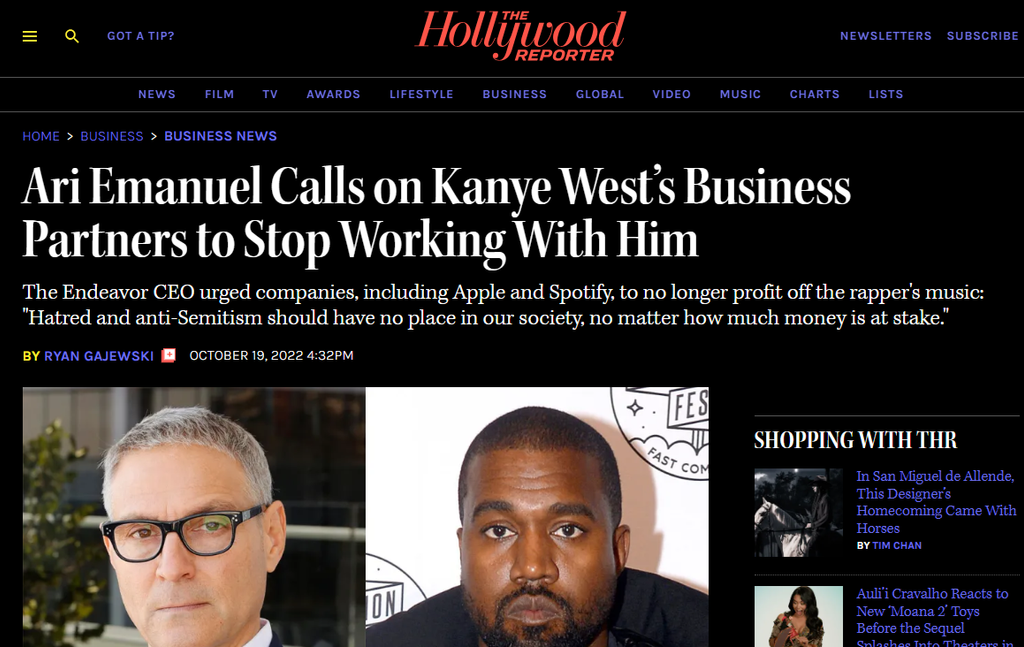The image size is (1024, 647).
Task: Open the Got a Tip link
Action: (x=141, y=36)
